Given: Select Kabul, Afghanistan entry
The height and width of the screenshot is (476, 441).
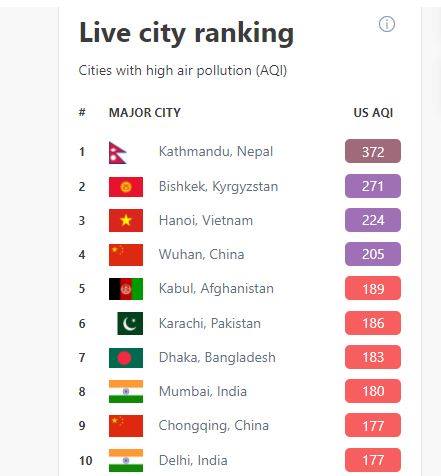Looking at the screenshot, I should pyautogui.click(x=216, y=289).
